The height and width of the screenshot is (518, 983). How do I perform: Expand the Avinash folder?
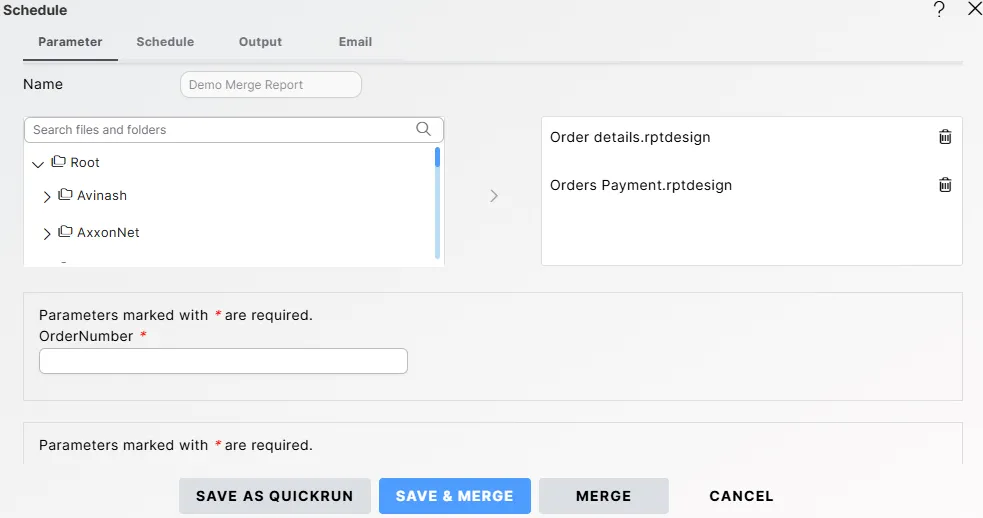[x=47, y=197]
